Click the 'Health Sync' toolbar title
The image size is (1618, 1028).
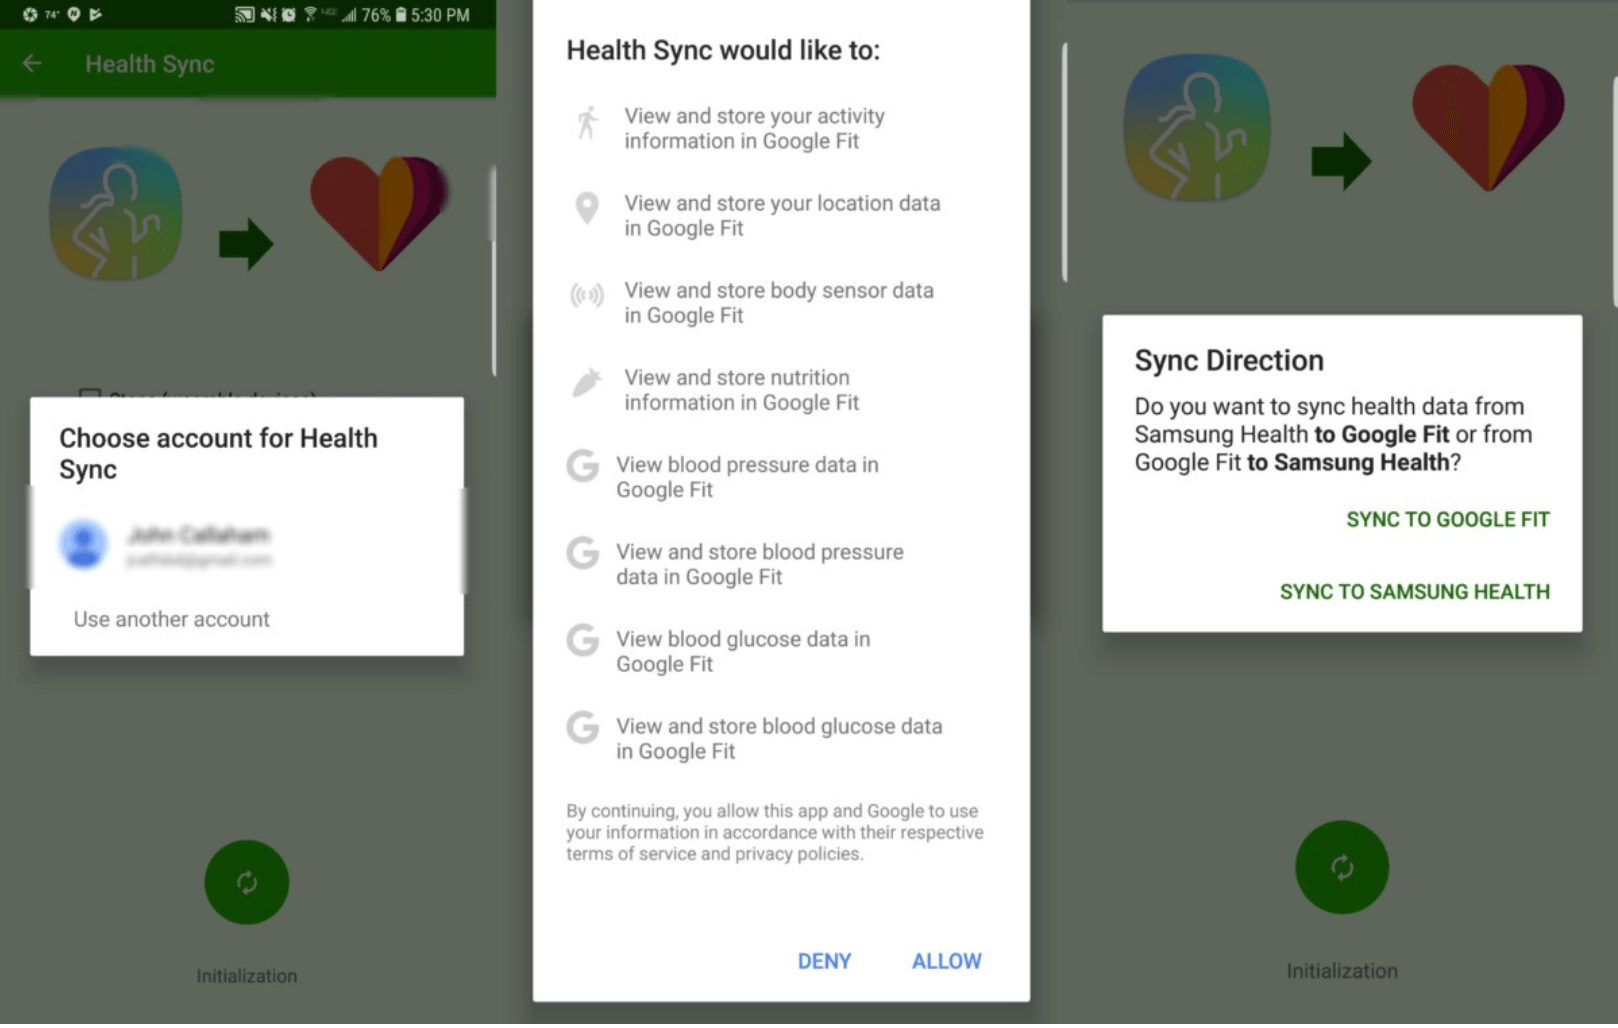click(x=149, y=64)
